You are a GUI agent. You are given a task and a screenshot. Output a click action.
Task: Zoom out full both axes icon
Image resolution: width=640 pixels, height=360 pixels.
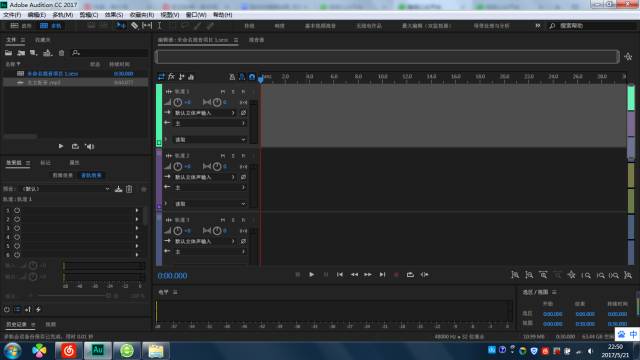571,275
